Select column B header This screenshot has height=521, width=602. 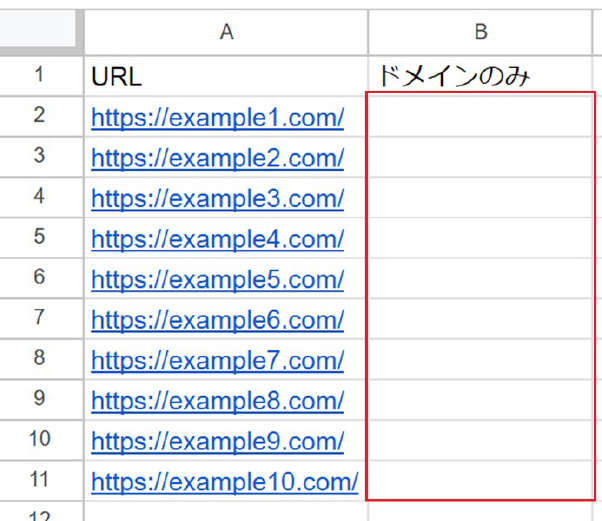coord(480,32)
